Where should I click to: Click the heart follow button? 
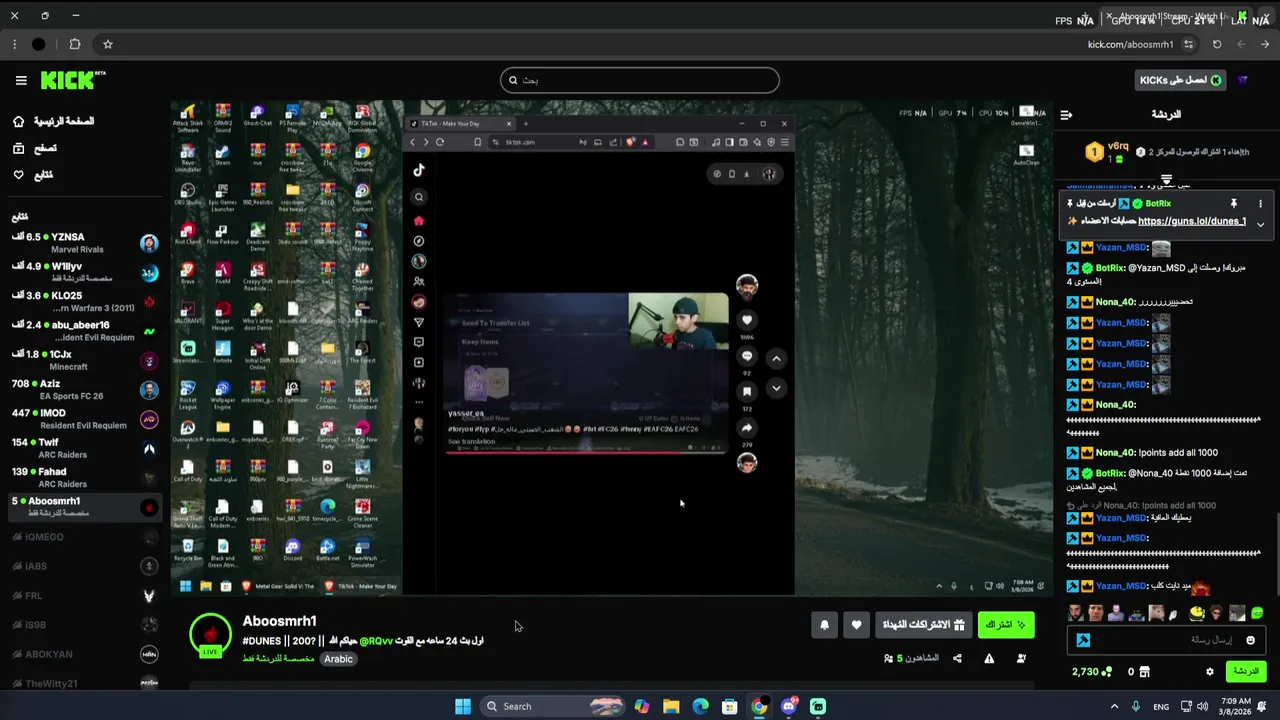[856, 625]
